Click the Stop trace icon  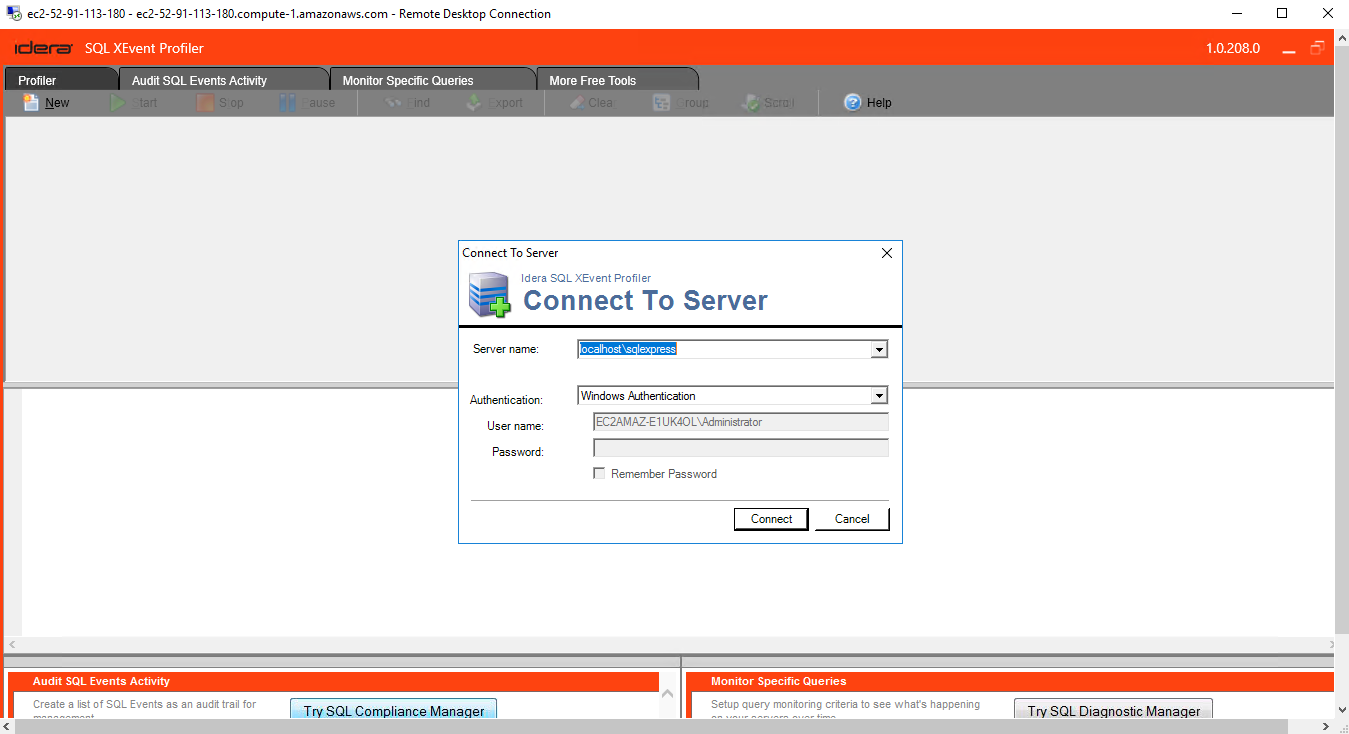220,102
